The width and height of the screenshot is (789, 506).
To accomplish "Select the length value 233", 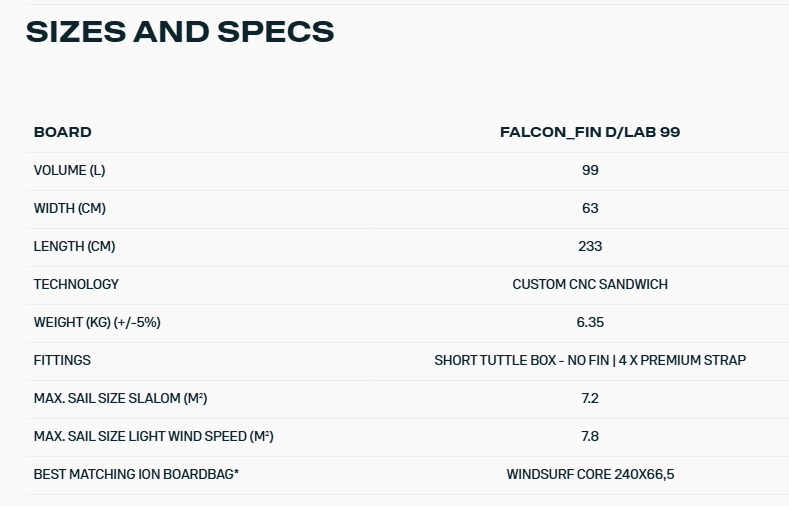I will click(590, 246).
